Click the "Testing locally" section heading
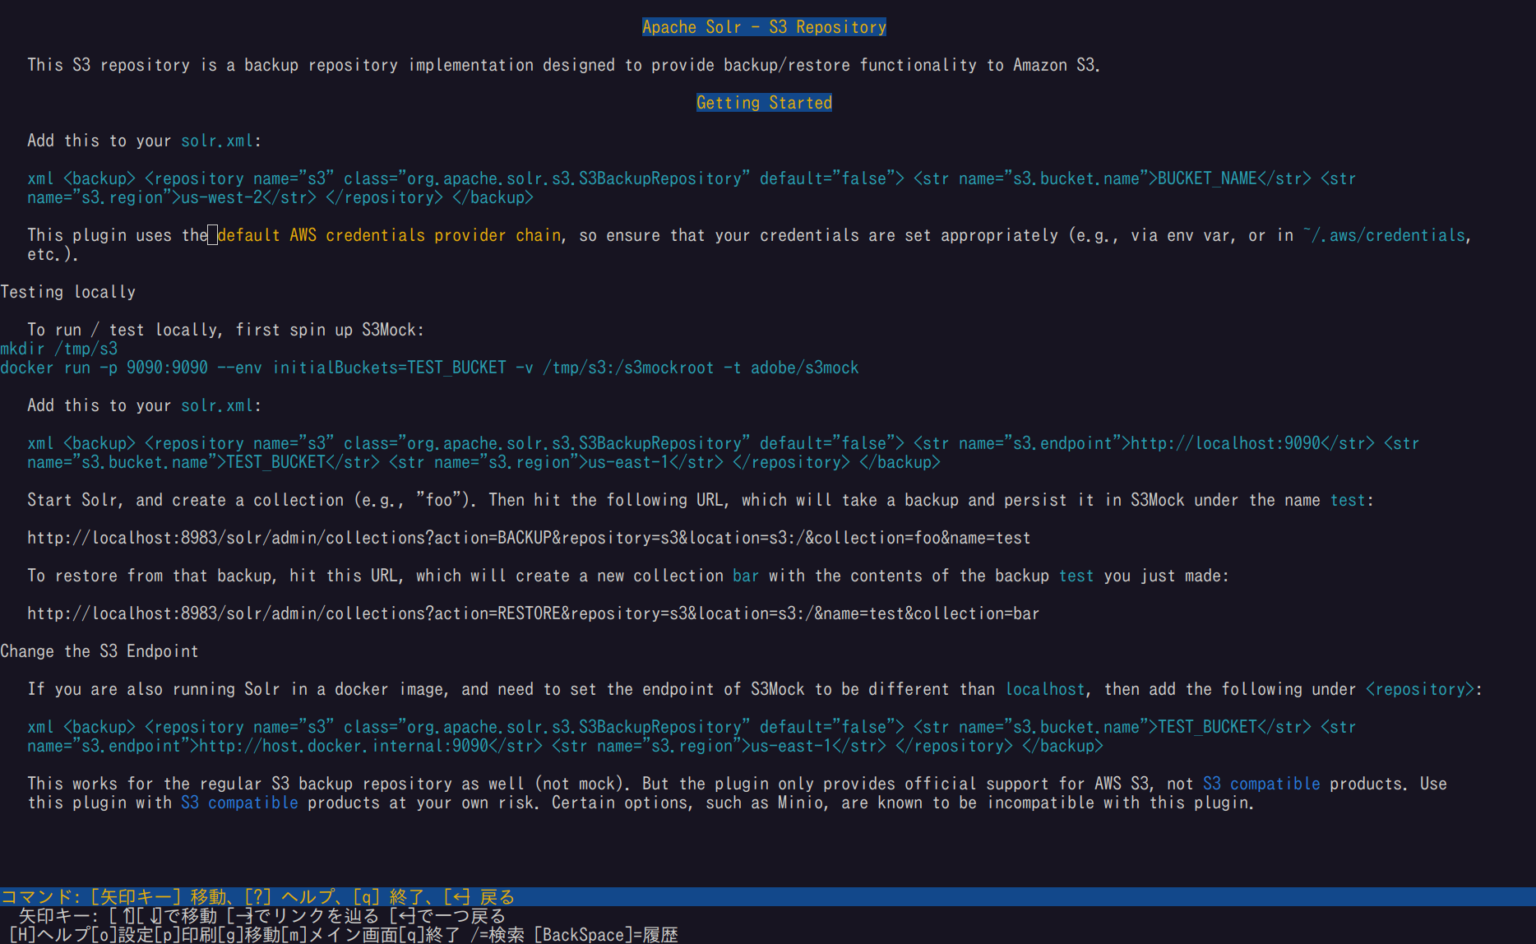The width and height of the screenshot is (1536, 944). (67, 291)
